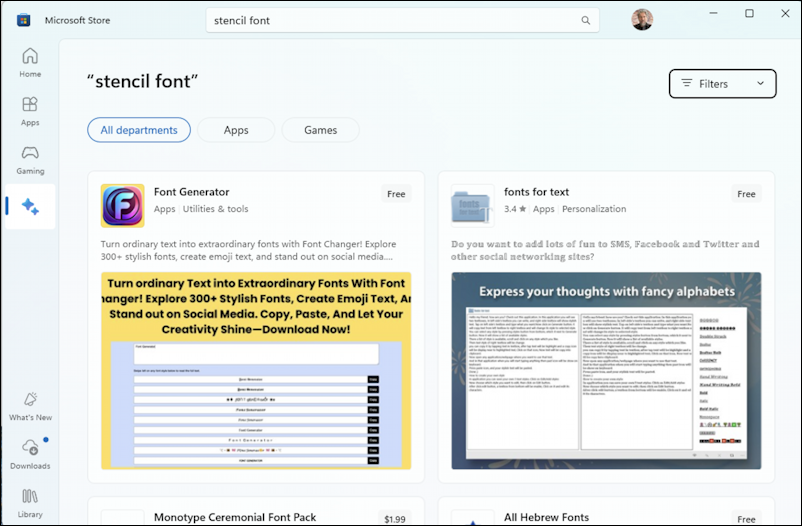Click the Font Generator app icon

(x=123, y=206)
